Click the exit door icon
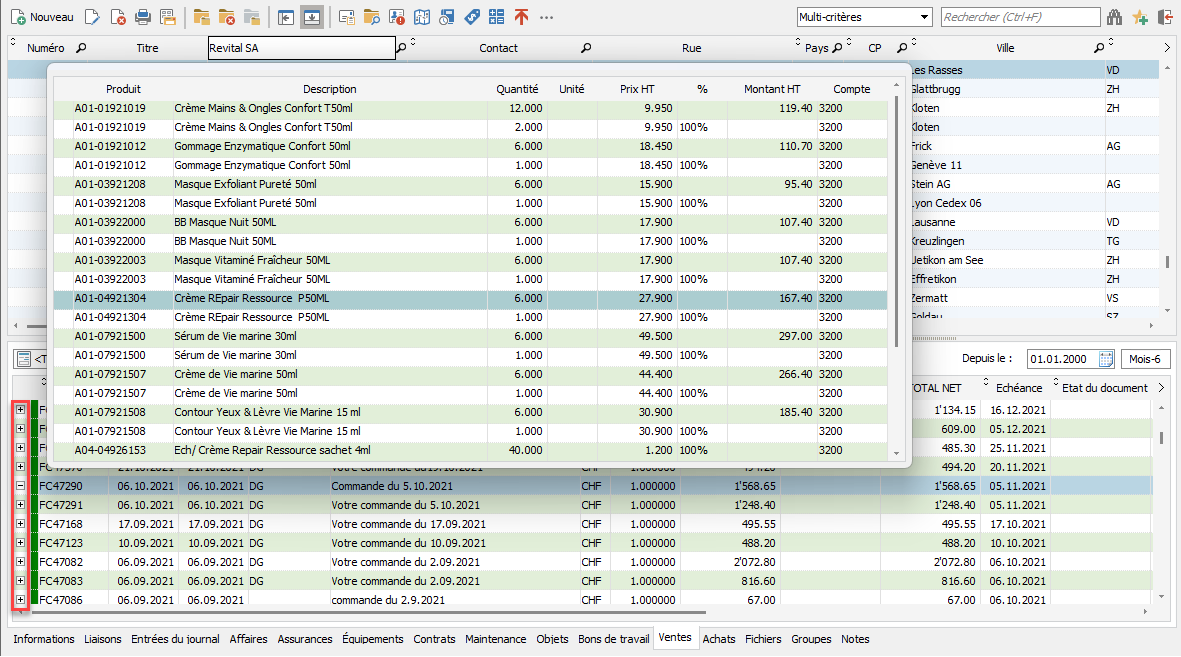This screenshot has height=657, width=1181. pos(1165,17)
